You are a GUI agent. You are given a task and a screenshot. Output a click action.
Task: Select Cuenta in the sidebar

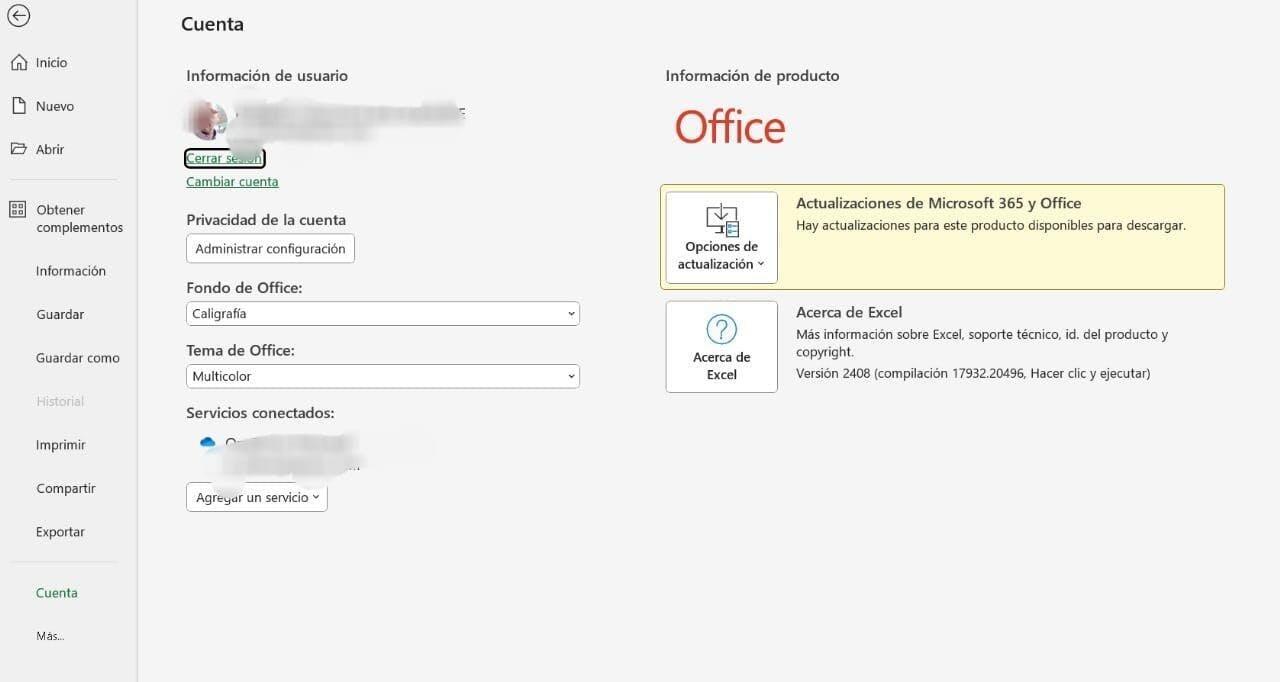(57, 593)
